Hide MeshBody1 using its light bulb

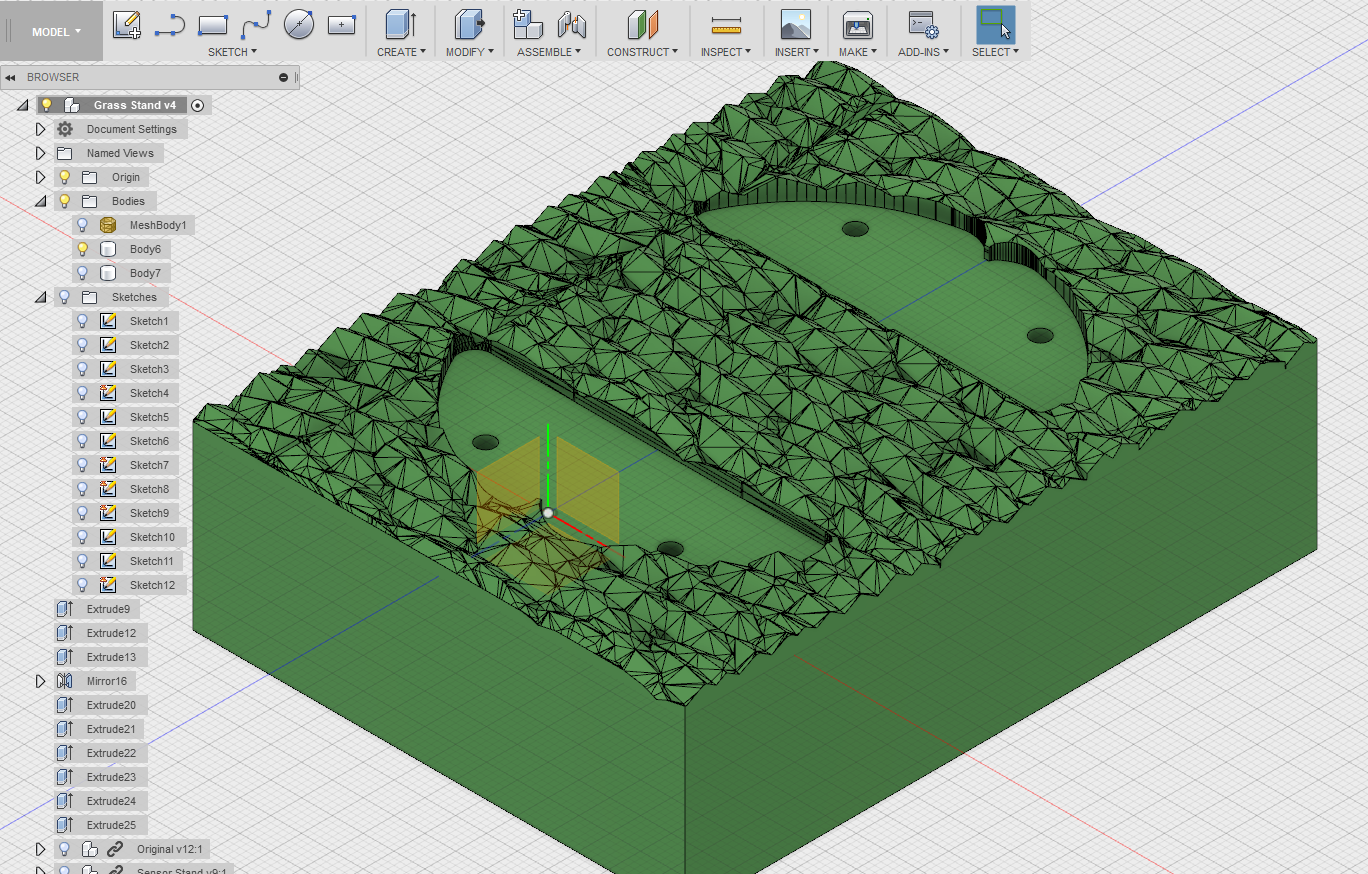click(x=83, y=225)
